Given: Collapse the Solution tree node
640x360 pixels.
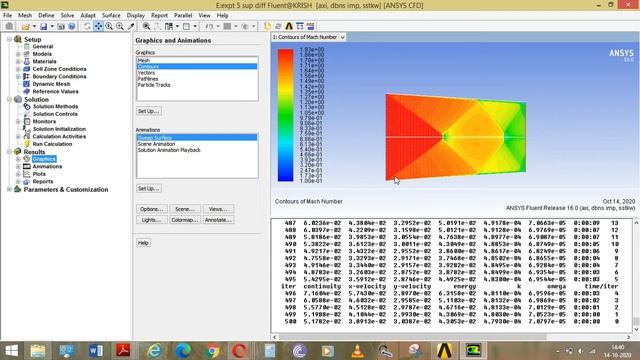Looking at the screenshot, I should [x=9, y=99].
